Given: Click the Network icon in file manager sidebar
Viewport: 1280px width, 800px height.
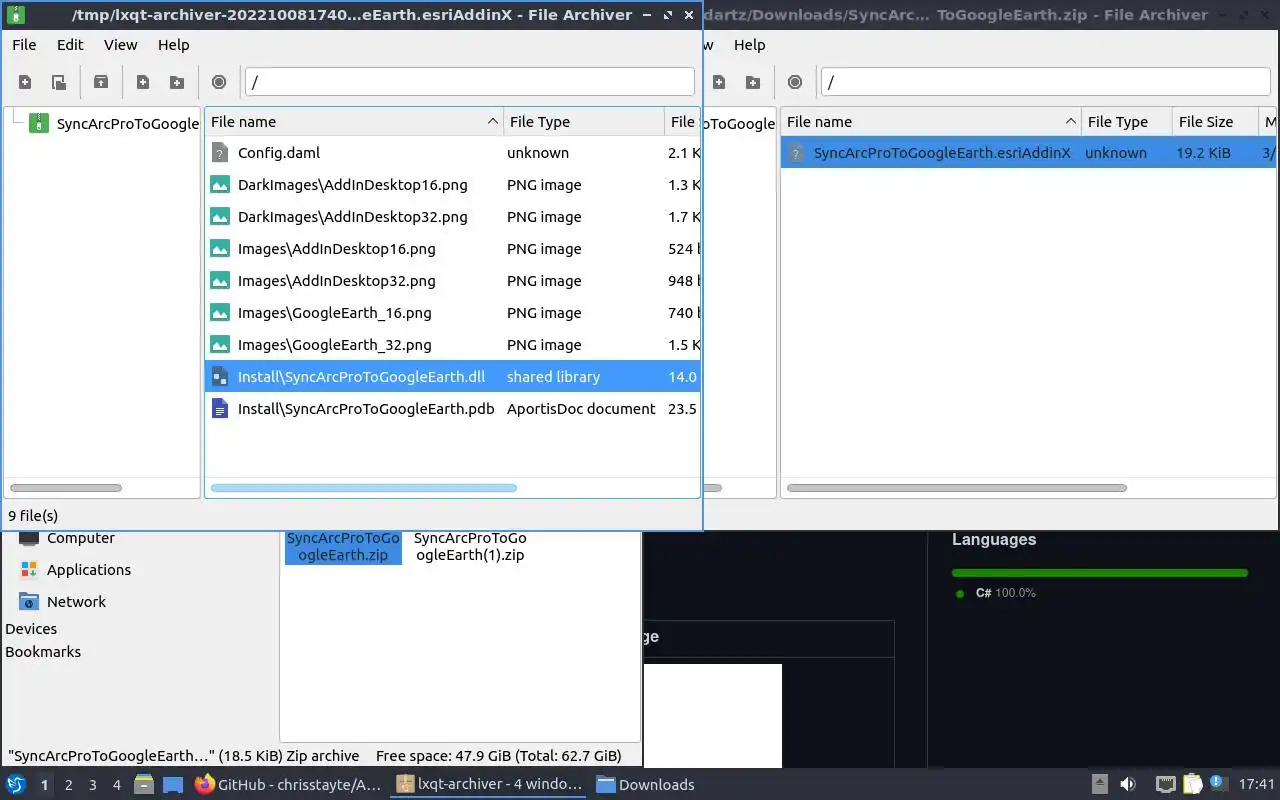Looking at the screenshot, I should [x=29, y=602].
